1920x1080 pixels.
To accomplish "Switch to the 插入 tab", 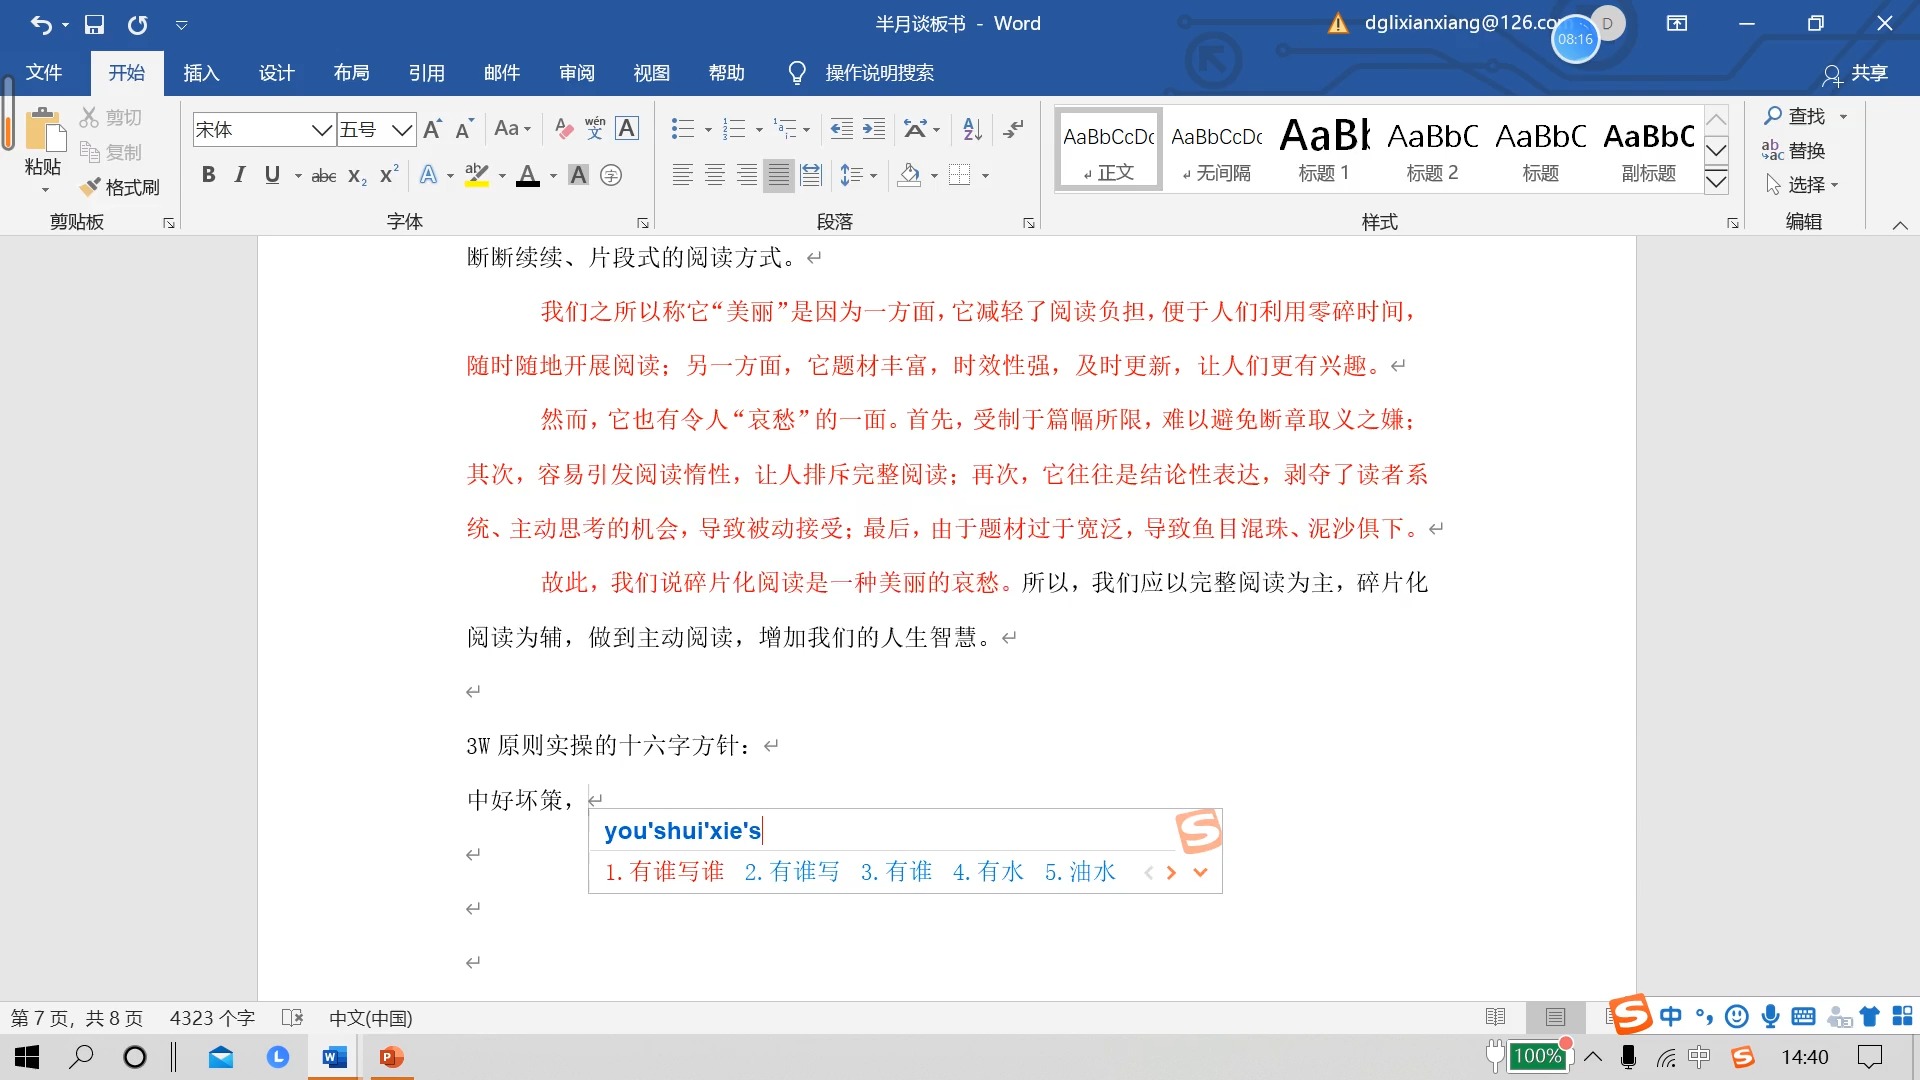I will tap(201, 73).
